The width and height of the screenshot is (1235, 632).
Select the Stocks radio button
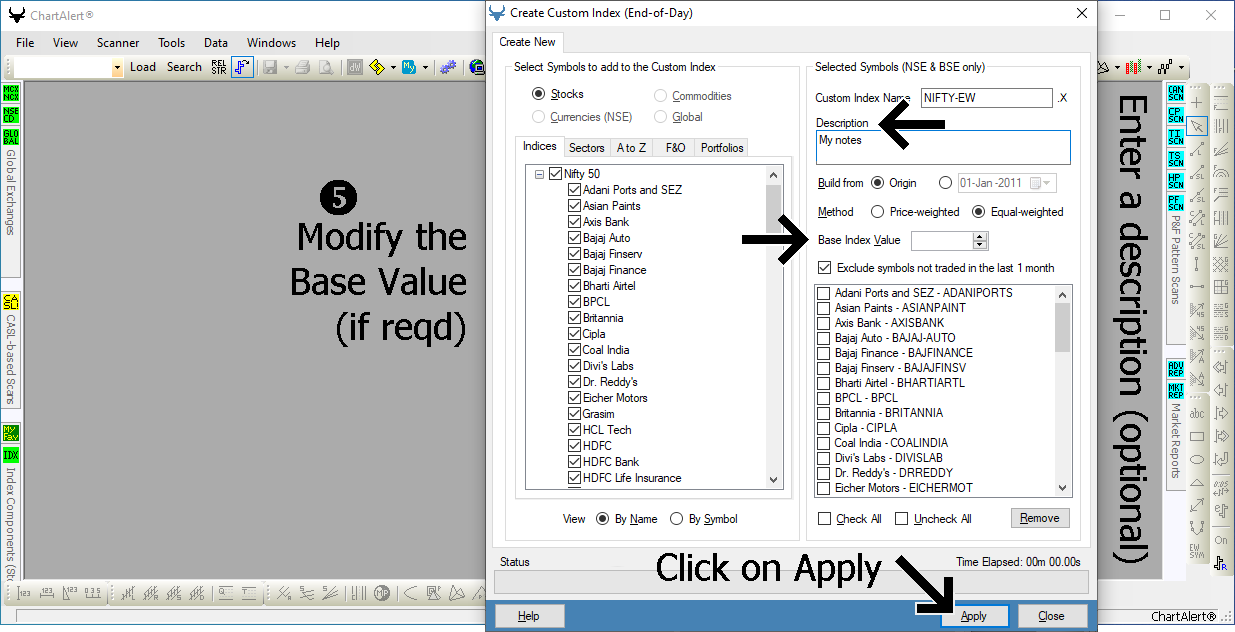(x=539, y=94)
